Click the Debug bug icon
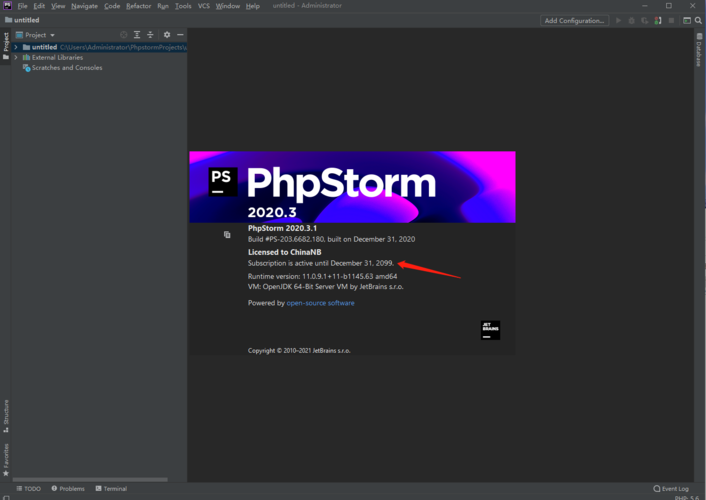The image size is (706, 500). click(631, 21)
